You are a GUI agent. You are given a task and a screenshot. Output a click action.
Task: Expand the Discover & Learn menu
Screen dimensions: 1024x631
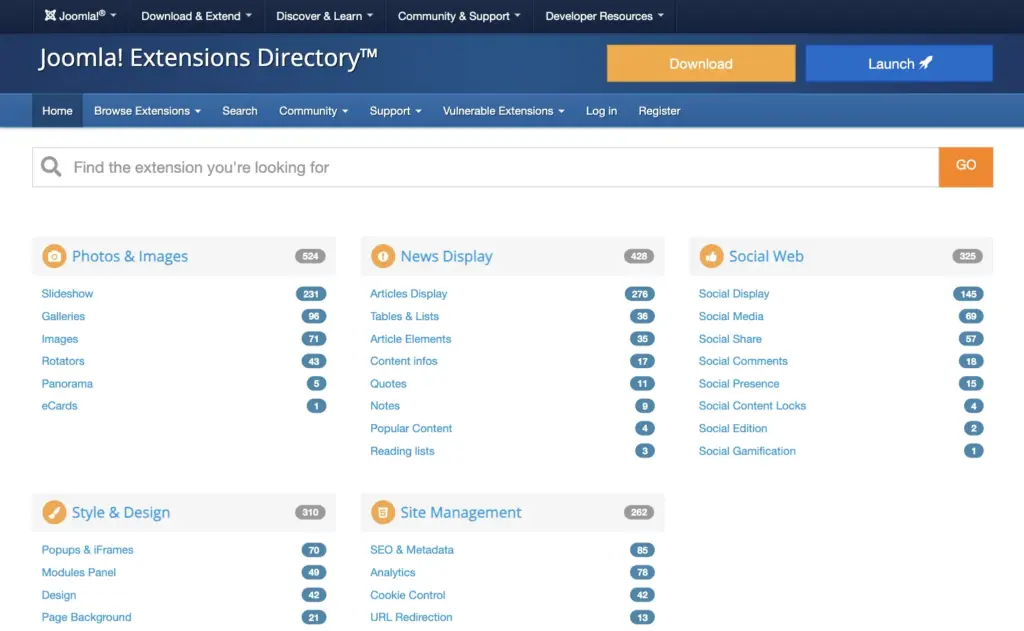324,16
